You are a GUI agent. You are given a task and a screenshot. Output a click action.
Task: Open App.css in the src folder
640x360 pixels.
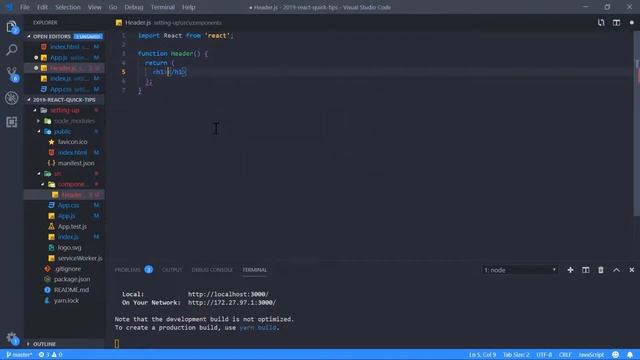(68, 205)
